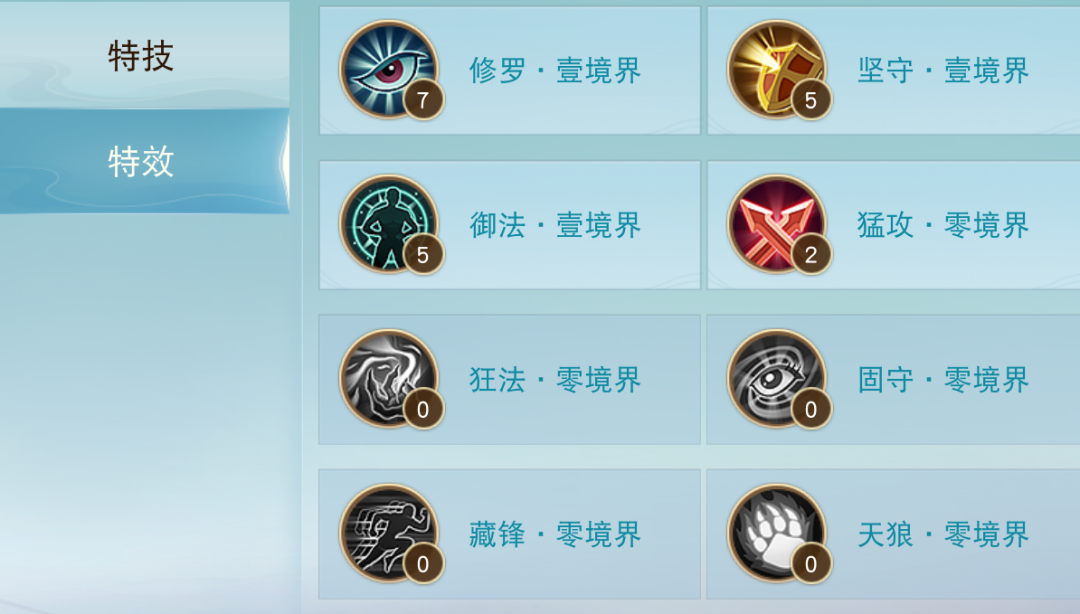1080x614 pixels.
Task: Select the 藏锋 running figure icon
Action: click(389, 533)
